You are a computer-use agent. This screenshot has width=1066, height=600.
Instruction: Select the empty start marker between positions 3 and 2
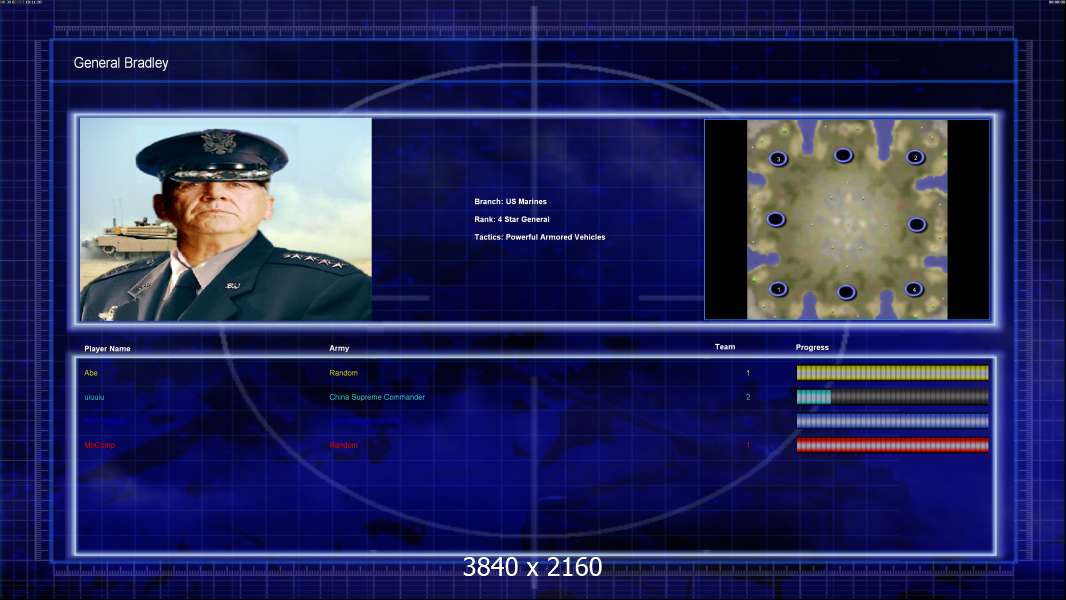[844, 156]
